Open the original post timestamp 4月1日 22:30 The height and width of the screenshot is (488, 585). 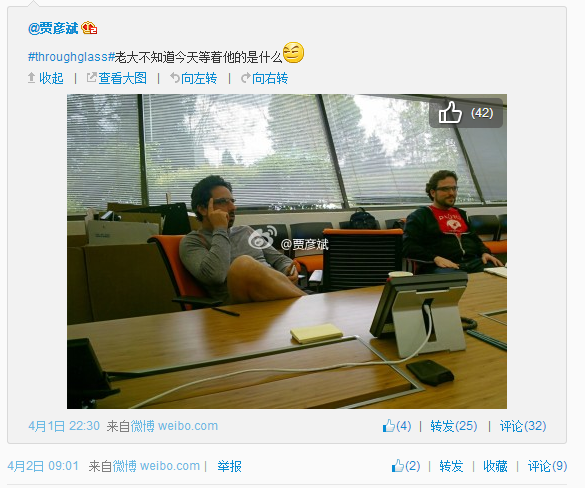click(x=64, y=426)
